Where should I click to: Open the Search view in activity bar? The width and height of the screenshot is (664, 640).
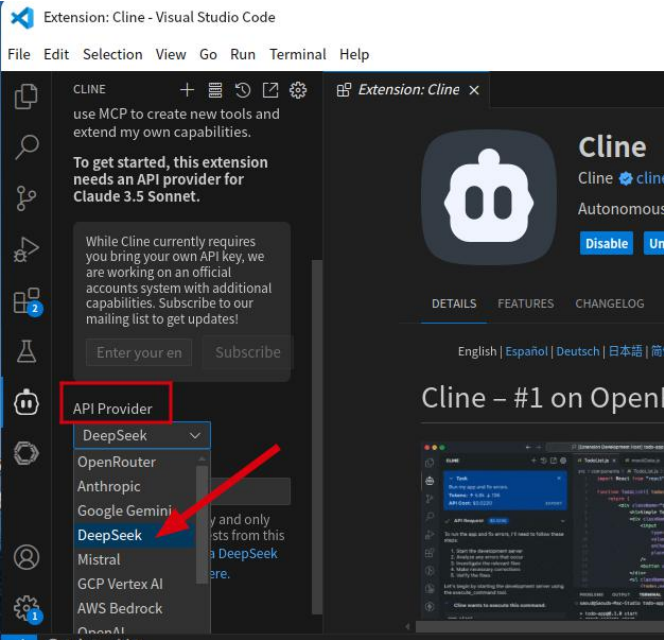click(26, 147)
